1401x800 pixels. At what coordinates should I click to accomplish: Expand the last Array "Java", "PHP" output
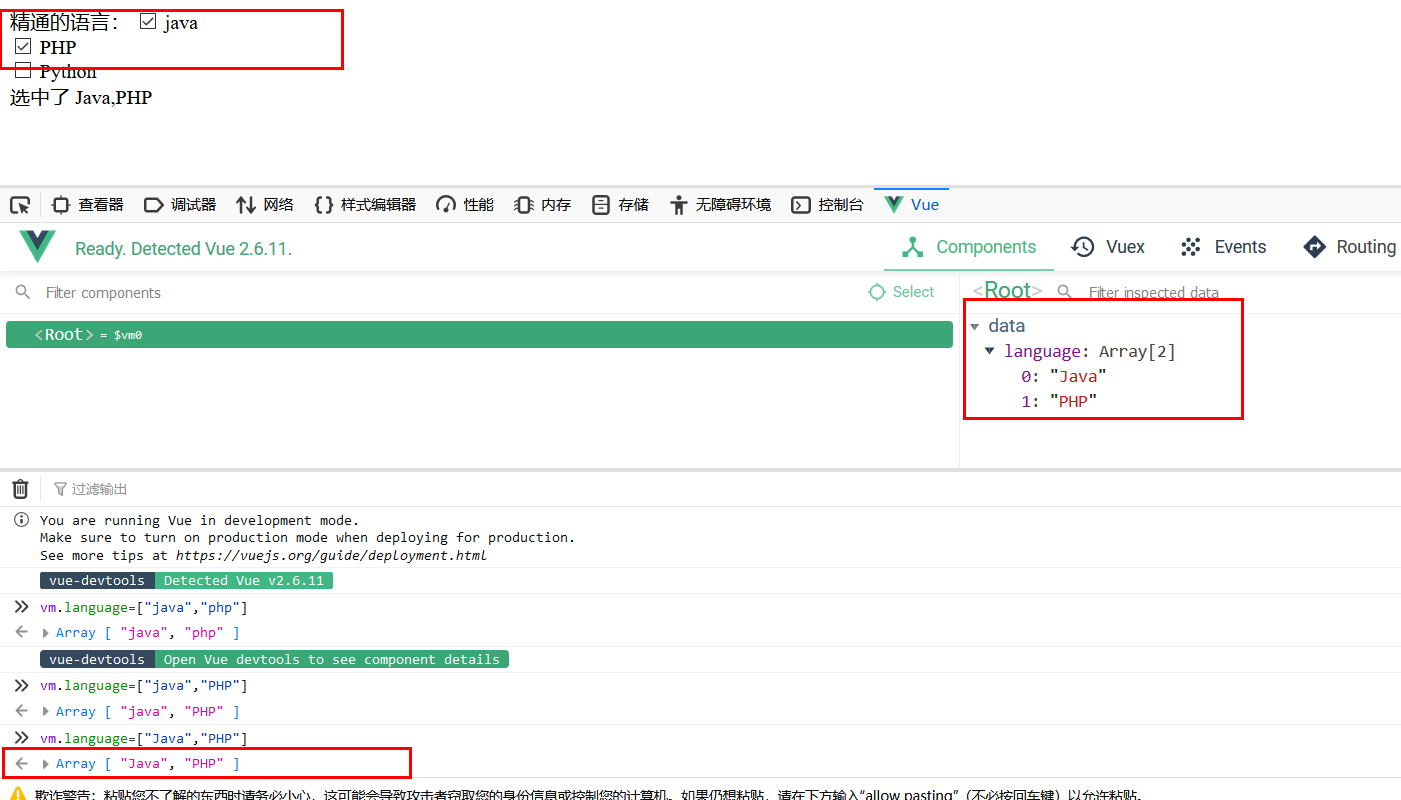[45, 764]
